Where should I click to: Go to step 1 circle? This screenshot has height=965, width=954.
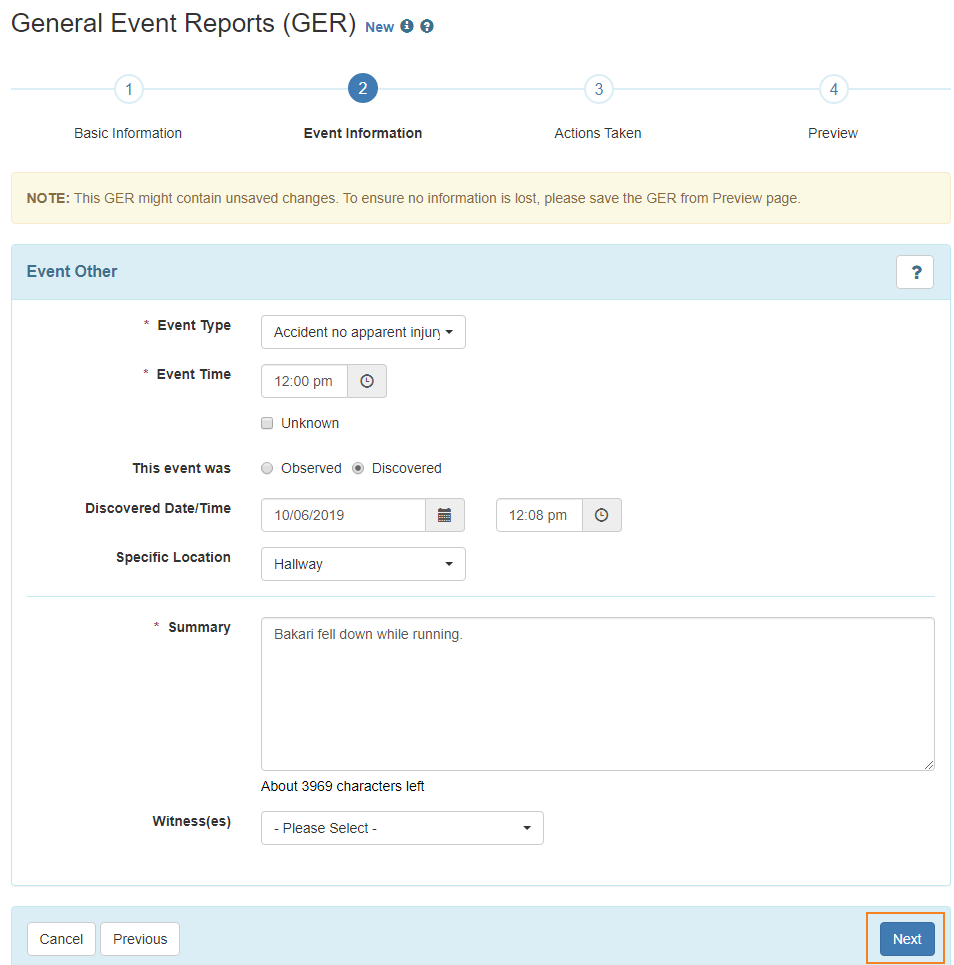129,89
